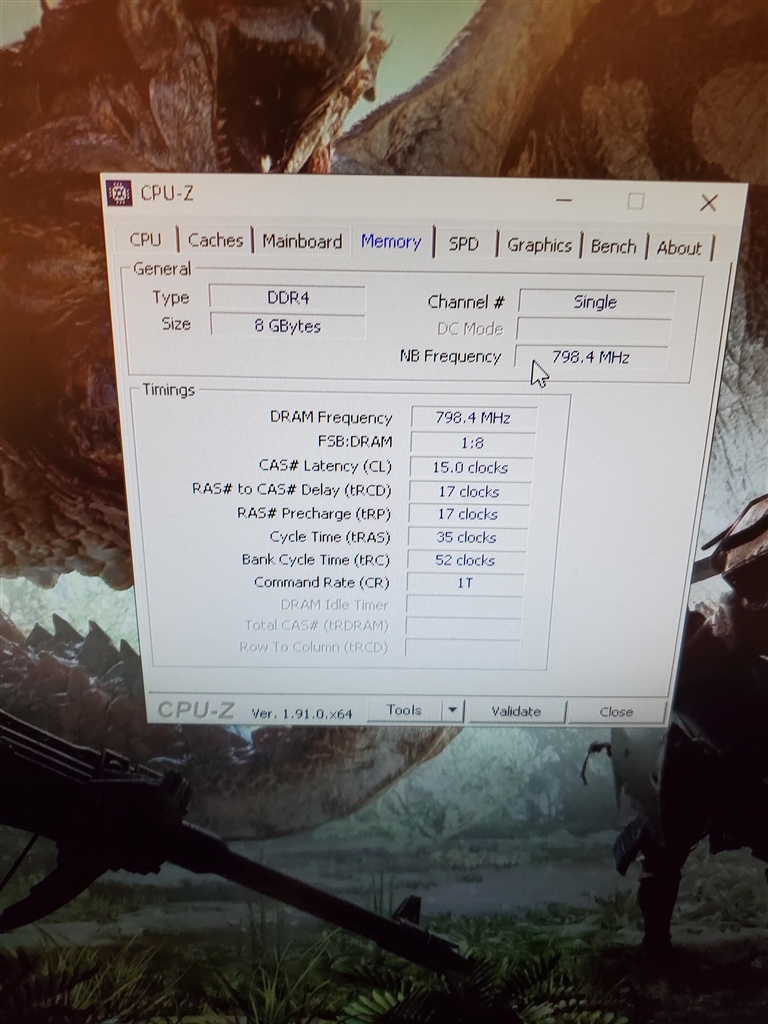Switch to the Bench tab
The width and height of the screenshot is (768, 1024).
tap(613, 247)
